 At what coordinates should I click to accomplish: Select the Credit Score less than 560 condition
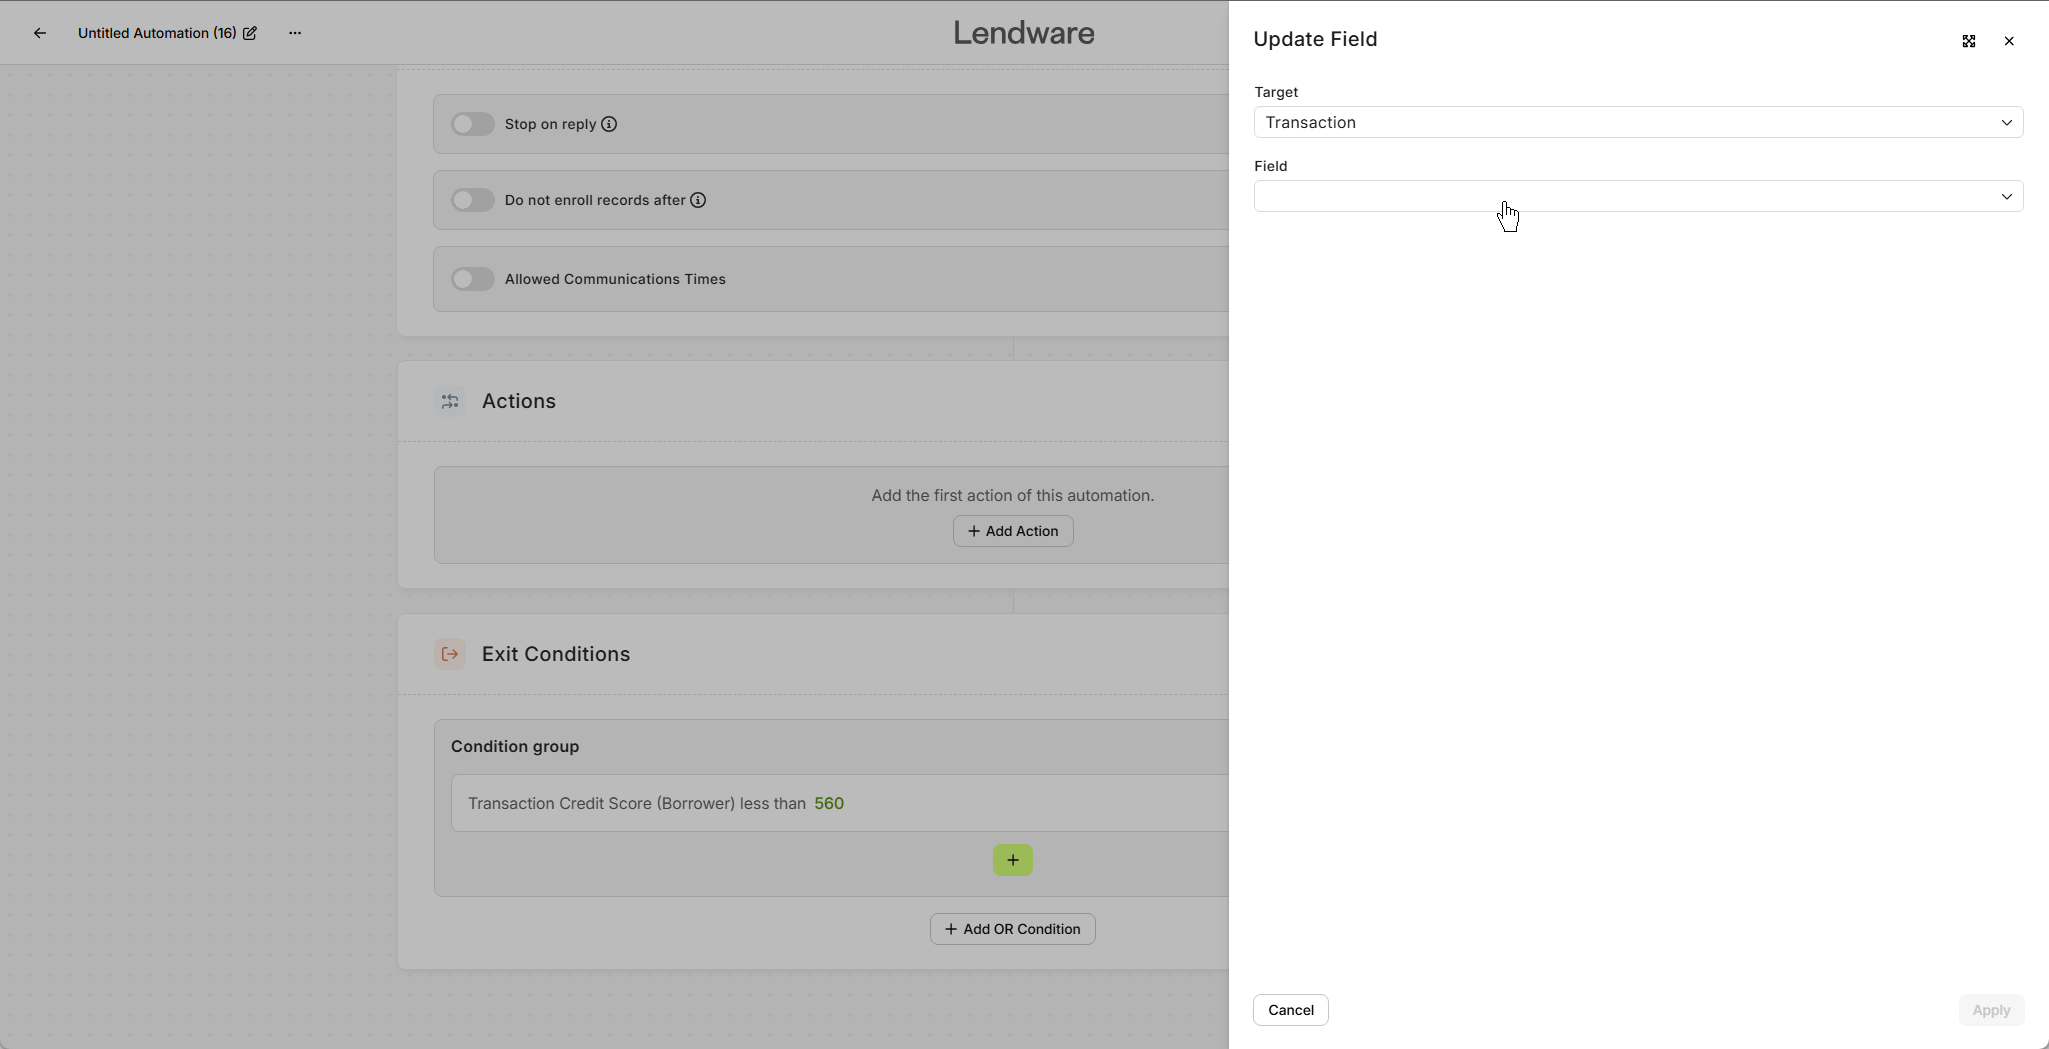(x=656, y=803)
